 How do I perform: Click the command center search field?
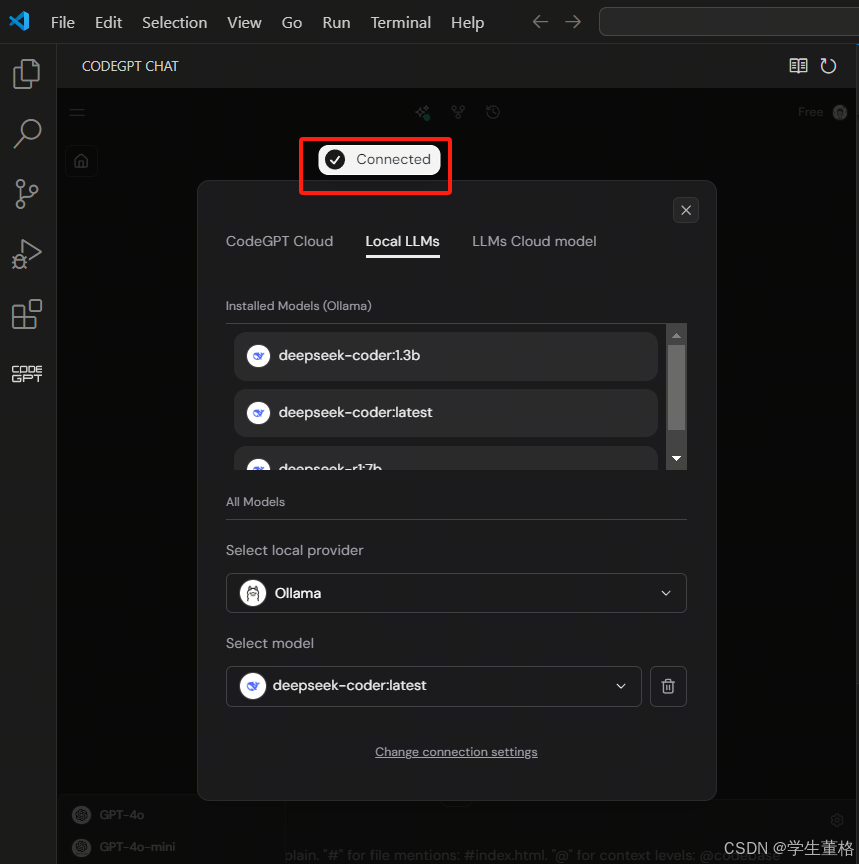pyautogui.click(x=728, y=22)
